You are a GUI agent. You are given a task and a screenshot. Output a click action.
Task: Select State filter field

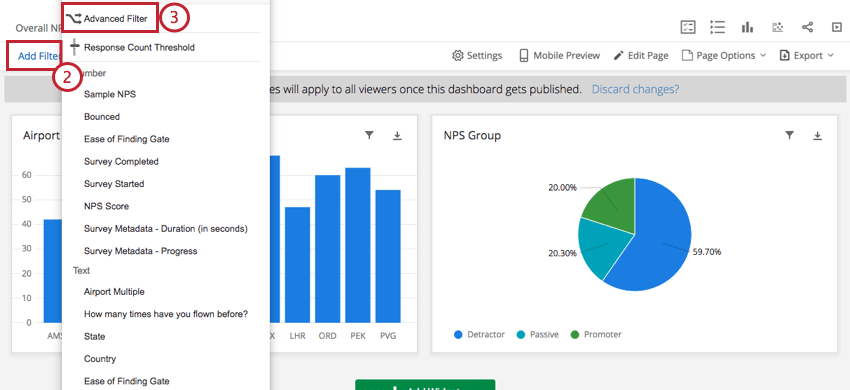[94, 336]
